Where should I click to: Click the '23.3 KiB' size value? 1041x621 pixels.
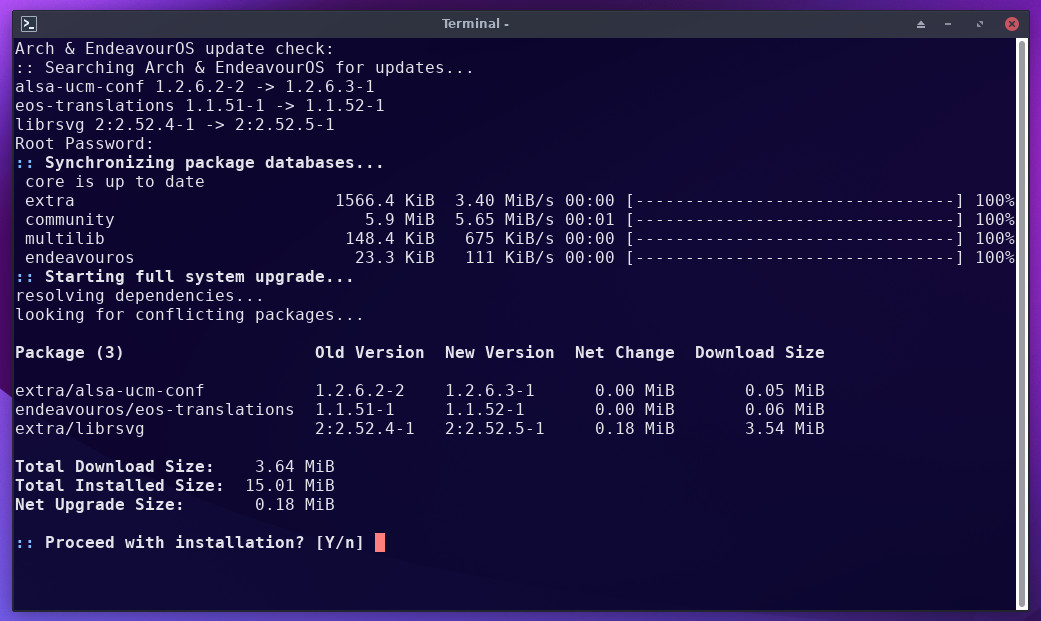(x=394, y=258)
